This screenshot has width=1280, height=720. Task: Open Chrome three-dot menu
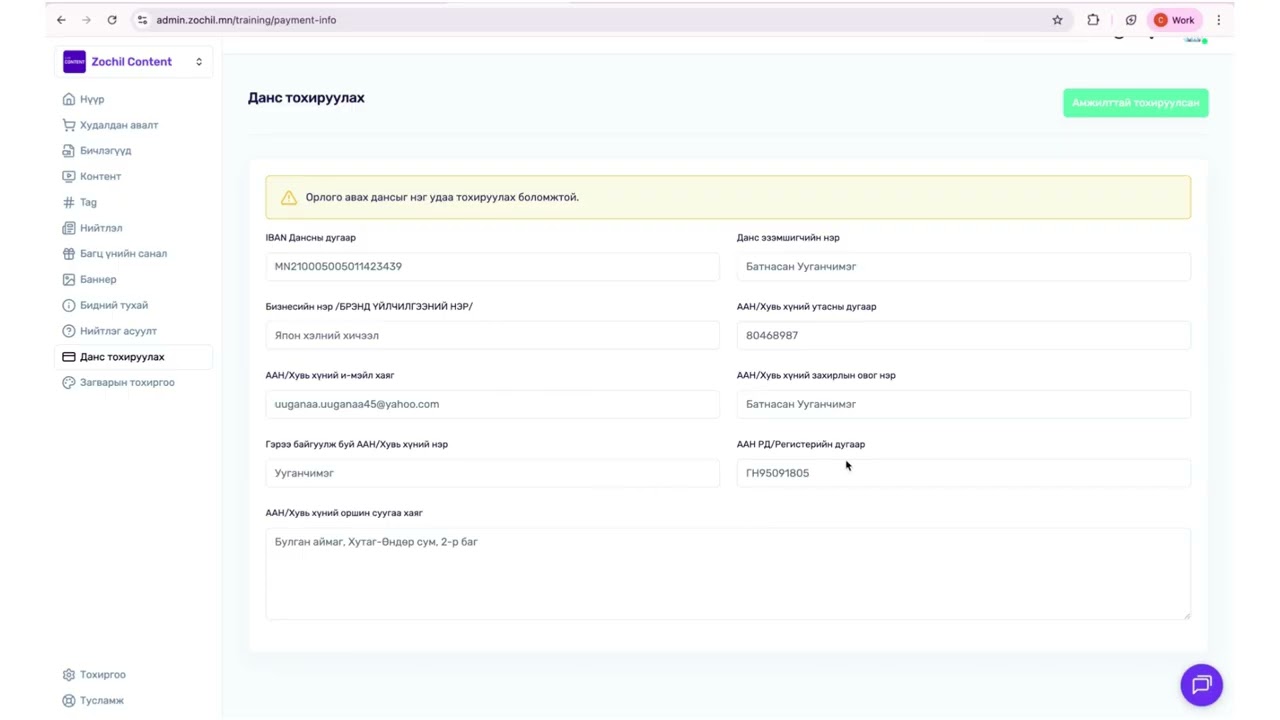click(x=1218, y=20)
